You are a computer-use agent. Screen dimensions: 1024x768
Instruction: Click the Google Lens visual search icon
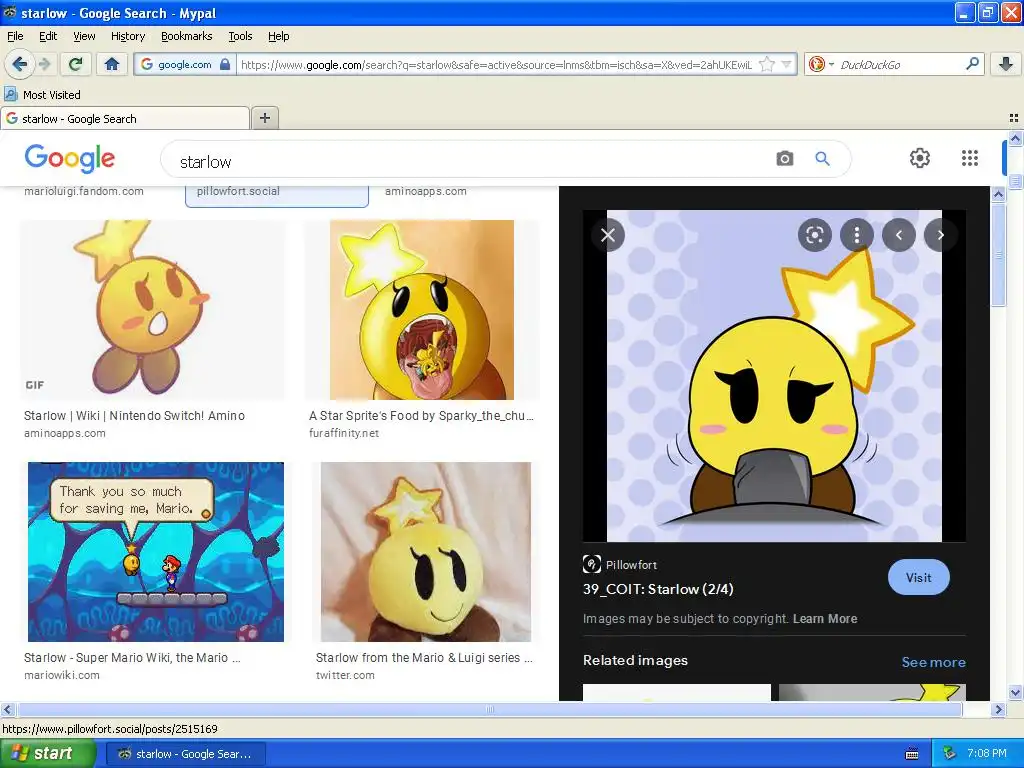point(814,235)
